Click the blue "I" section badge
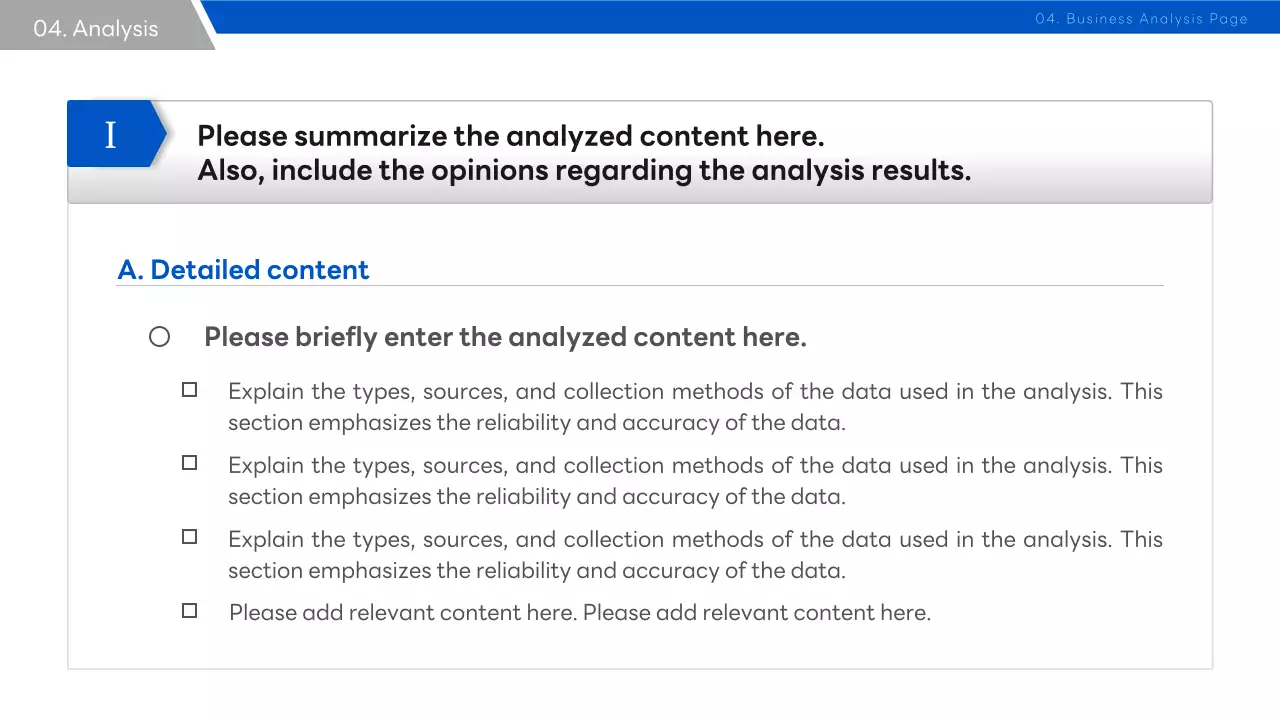 [x=111, y=134]
